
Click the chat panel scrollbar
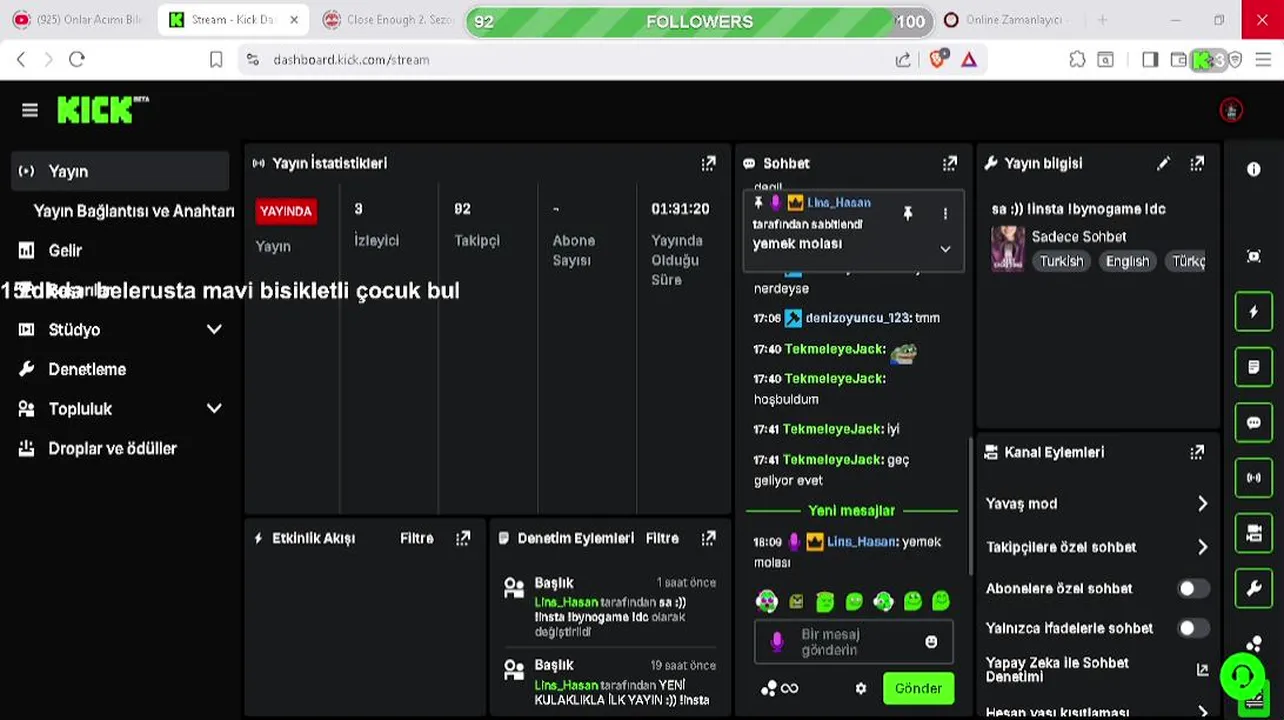click(x=969, y=505)
